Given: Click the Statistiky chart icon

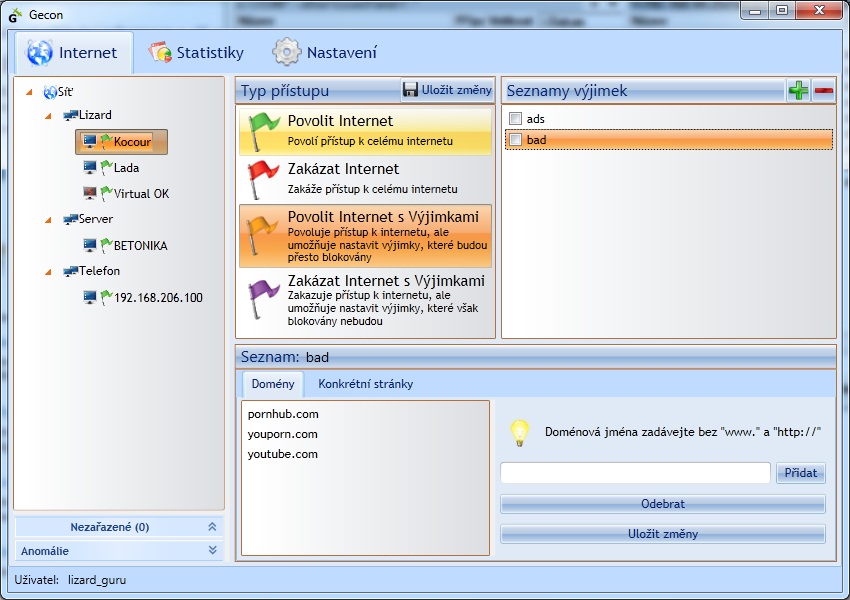Looking at the screenshot, I should pos(160,52).
